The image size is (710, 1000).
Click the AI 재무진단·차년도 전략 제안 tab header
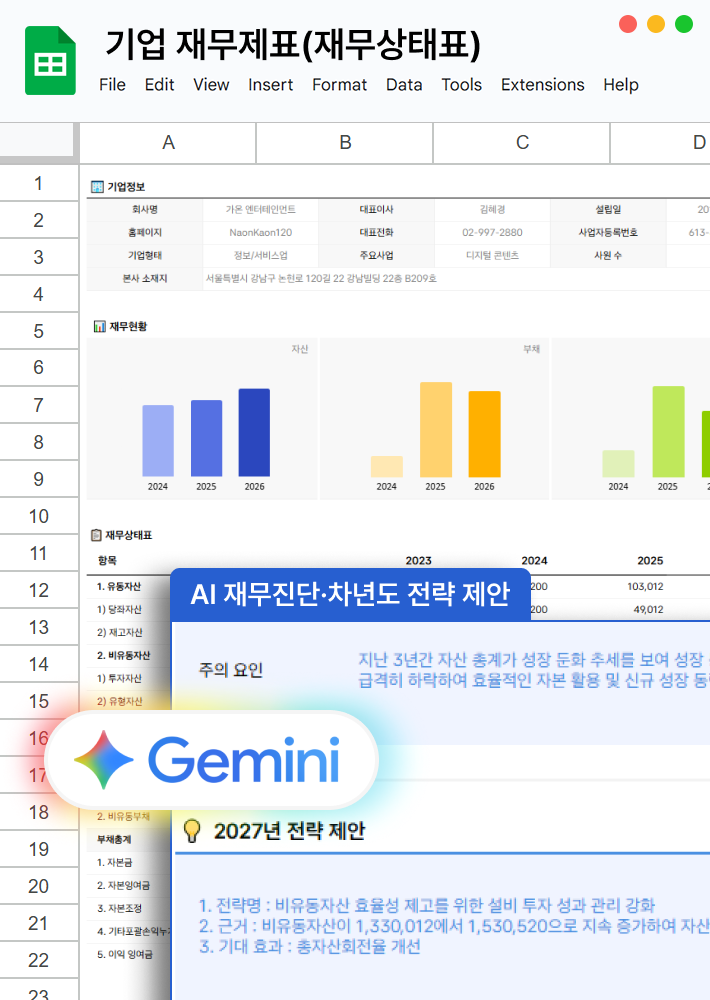tap(350, 594)
